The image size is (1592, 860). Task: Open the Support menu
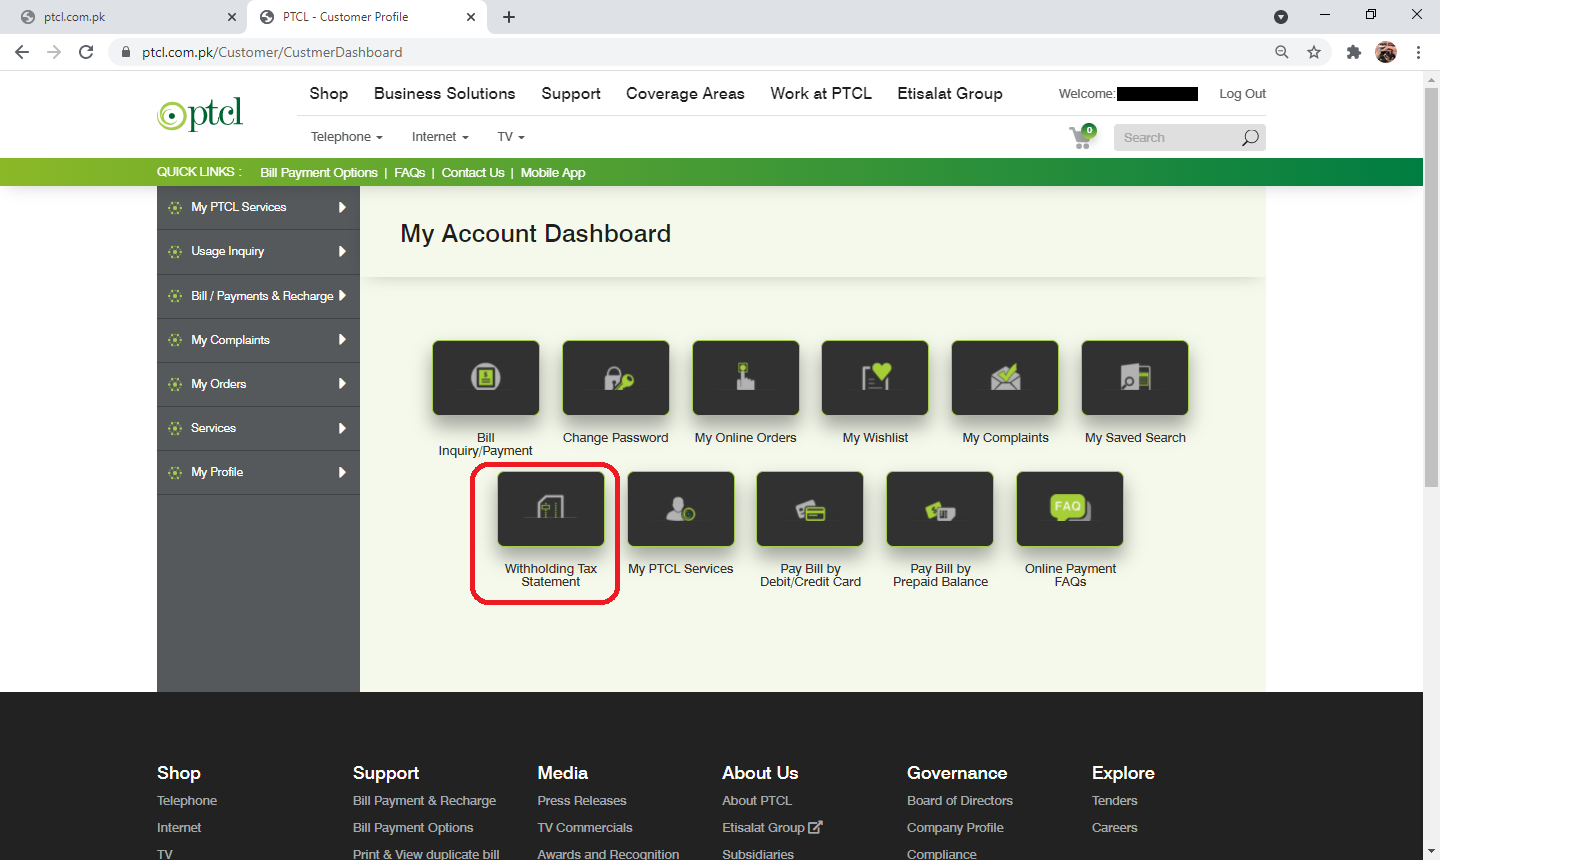(571, 93)
